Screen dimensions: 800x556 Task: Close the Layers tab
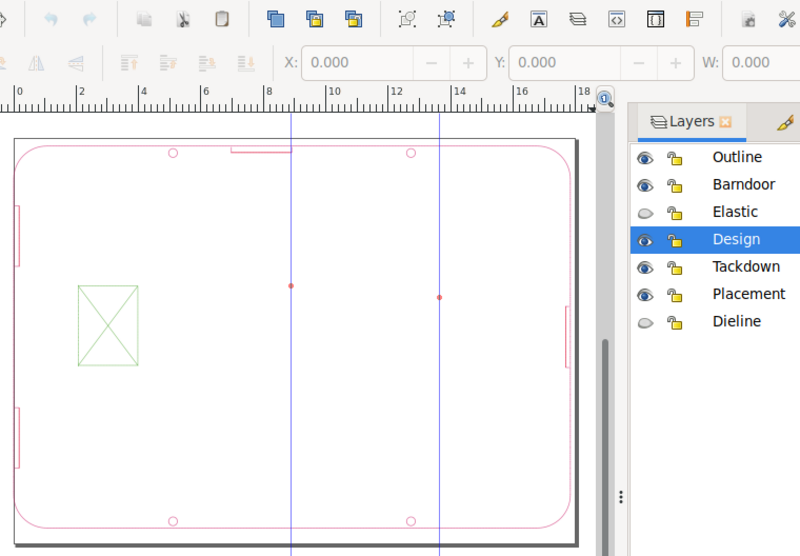pyautogui.click(x=725, y=122)
